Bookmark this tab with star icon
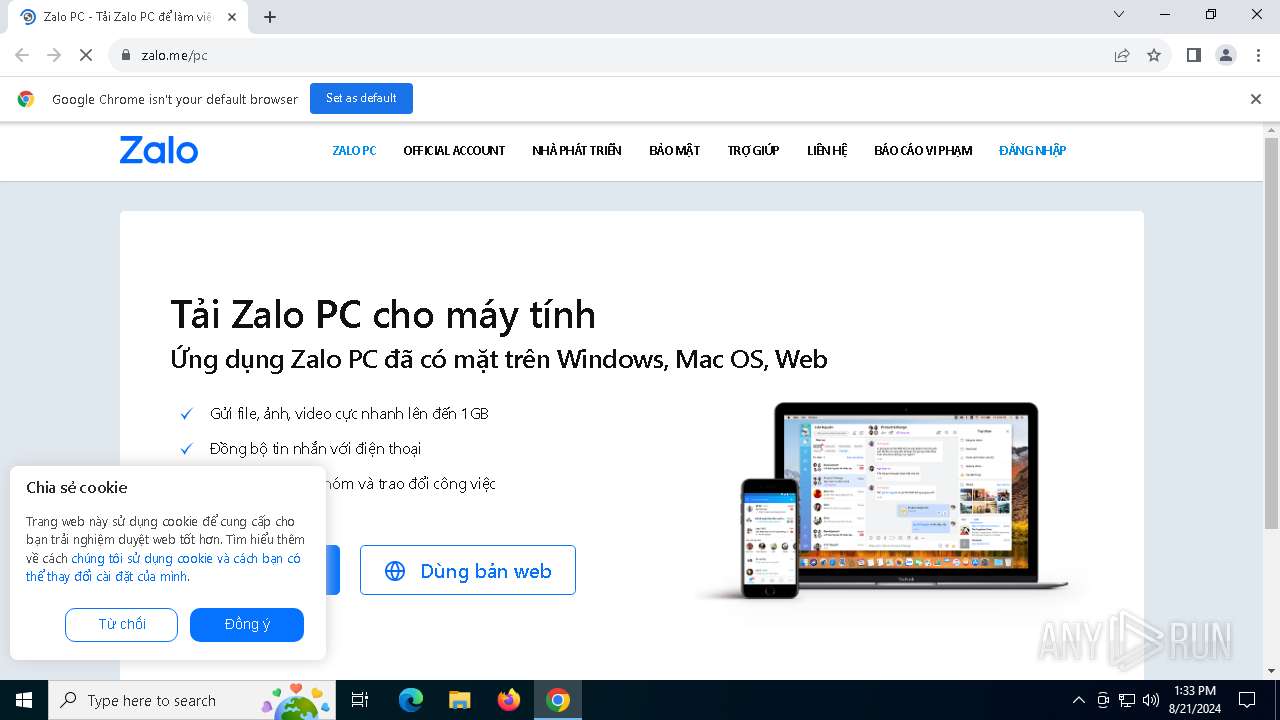This screenshot has width=1280, height=720. coord(1154,55)
